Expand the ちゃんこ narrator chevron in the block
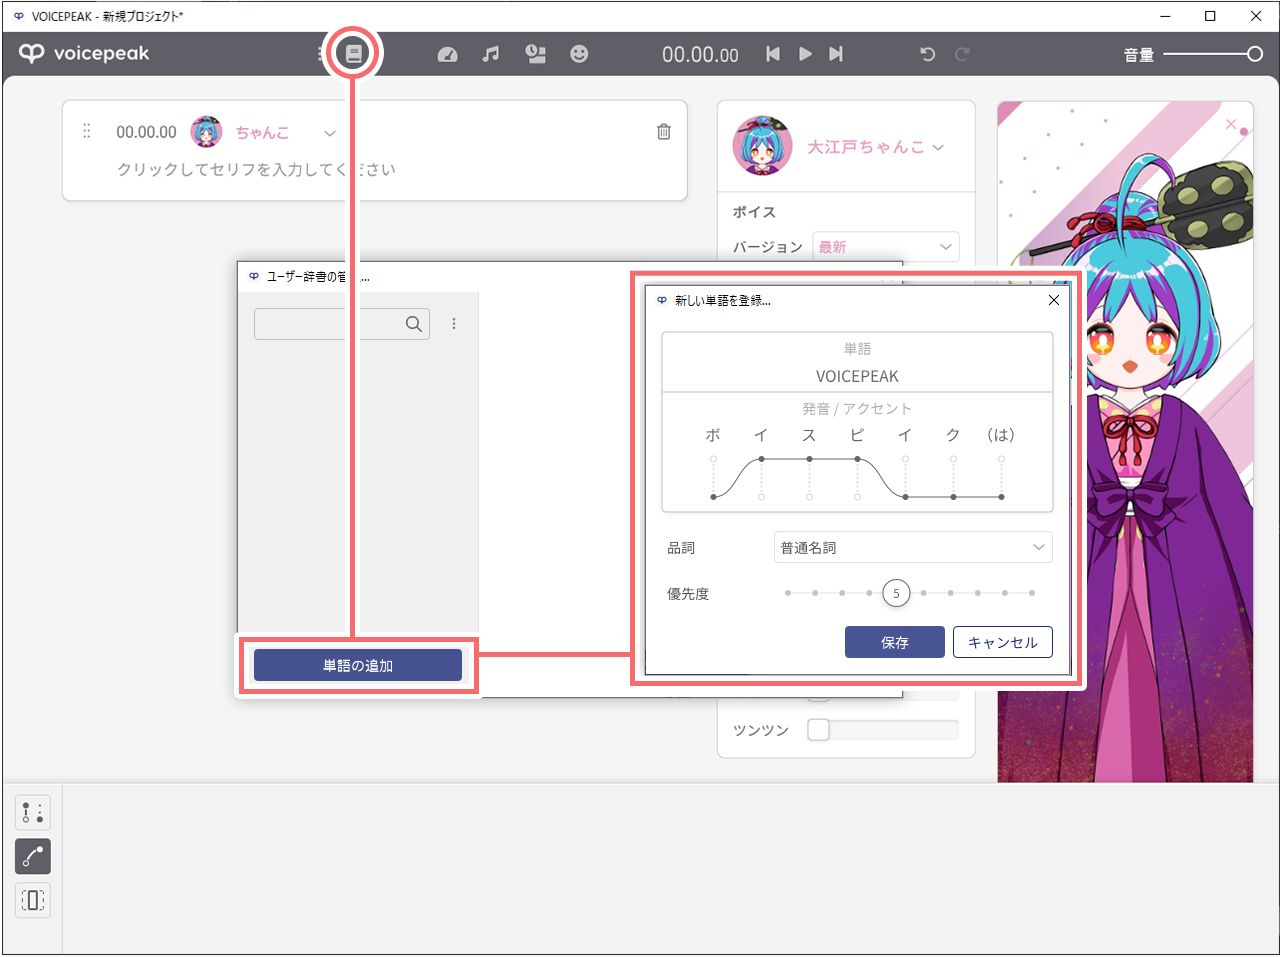Screen dimensions: 1282x957 click(330, 133)
